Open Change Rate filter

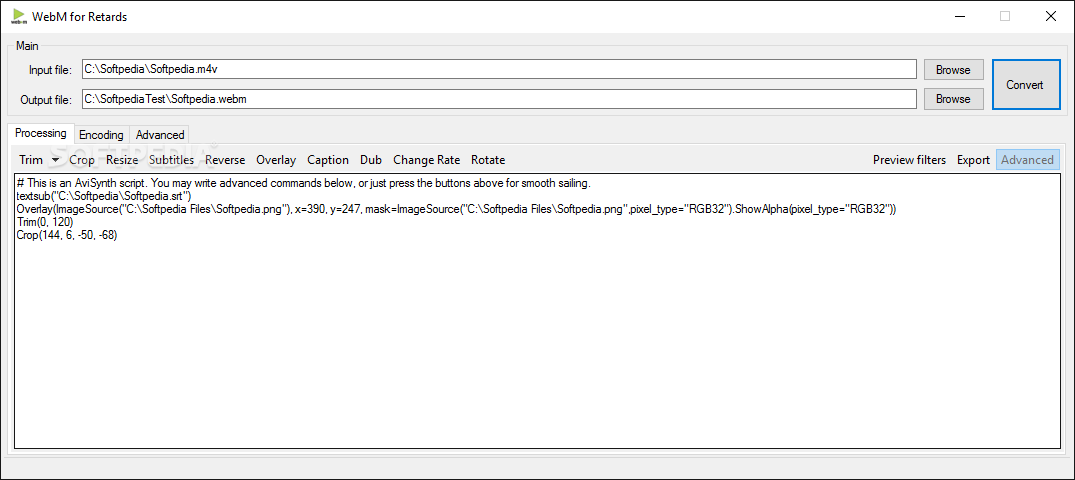426,160
